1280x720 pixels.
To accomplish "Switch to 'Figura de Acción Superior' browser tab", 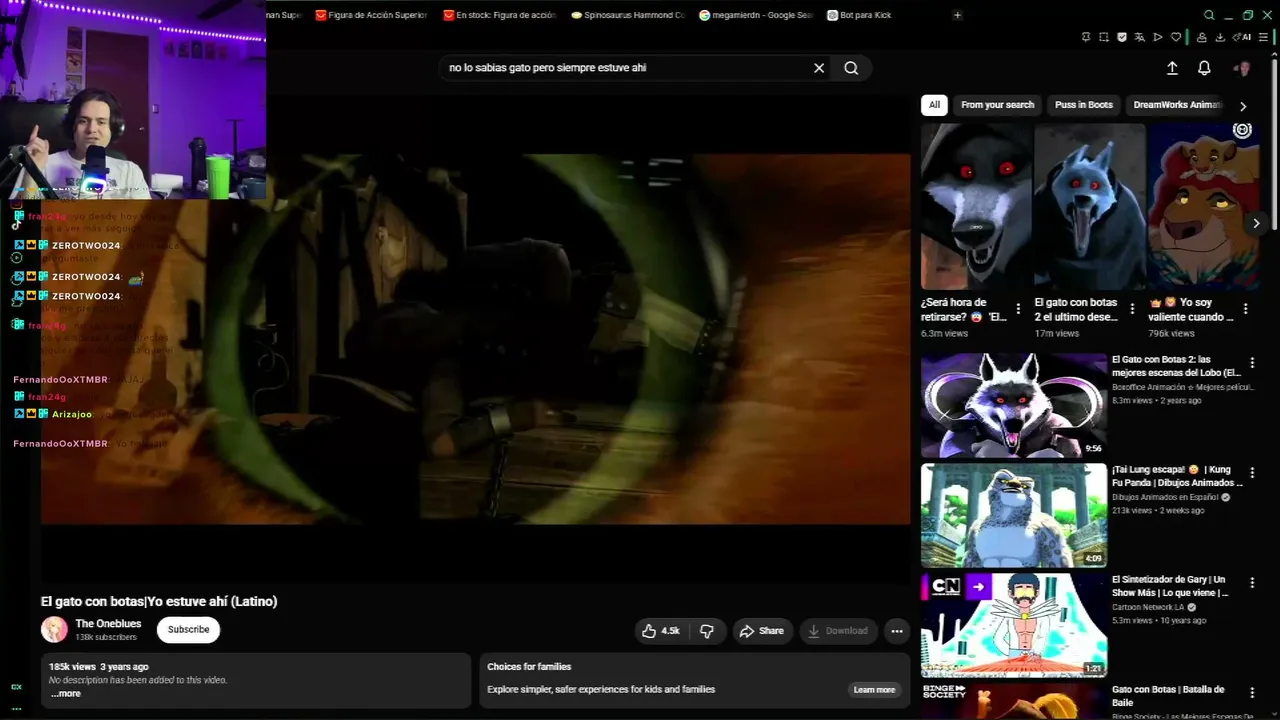I will [371, 15].
